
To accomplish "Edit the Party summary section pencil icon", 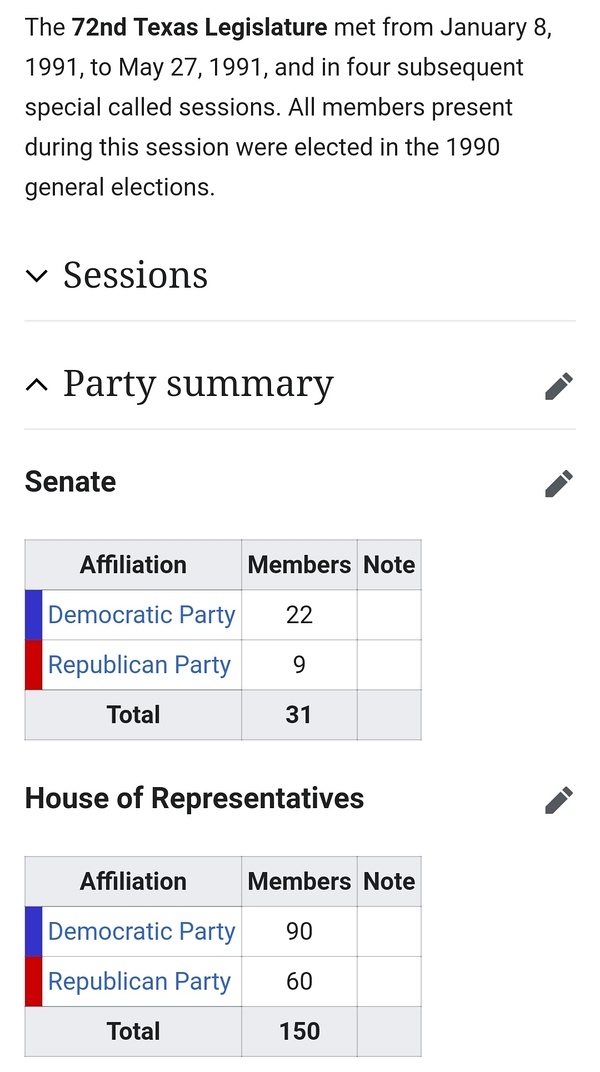I will 559,386.
